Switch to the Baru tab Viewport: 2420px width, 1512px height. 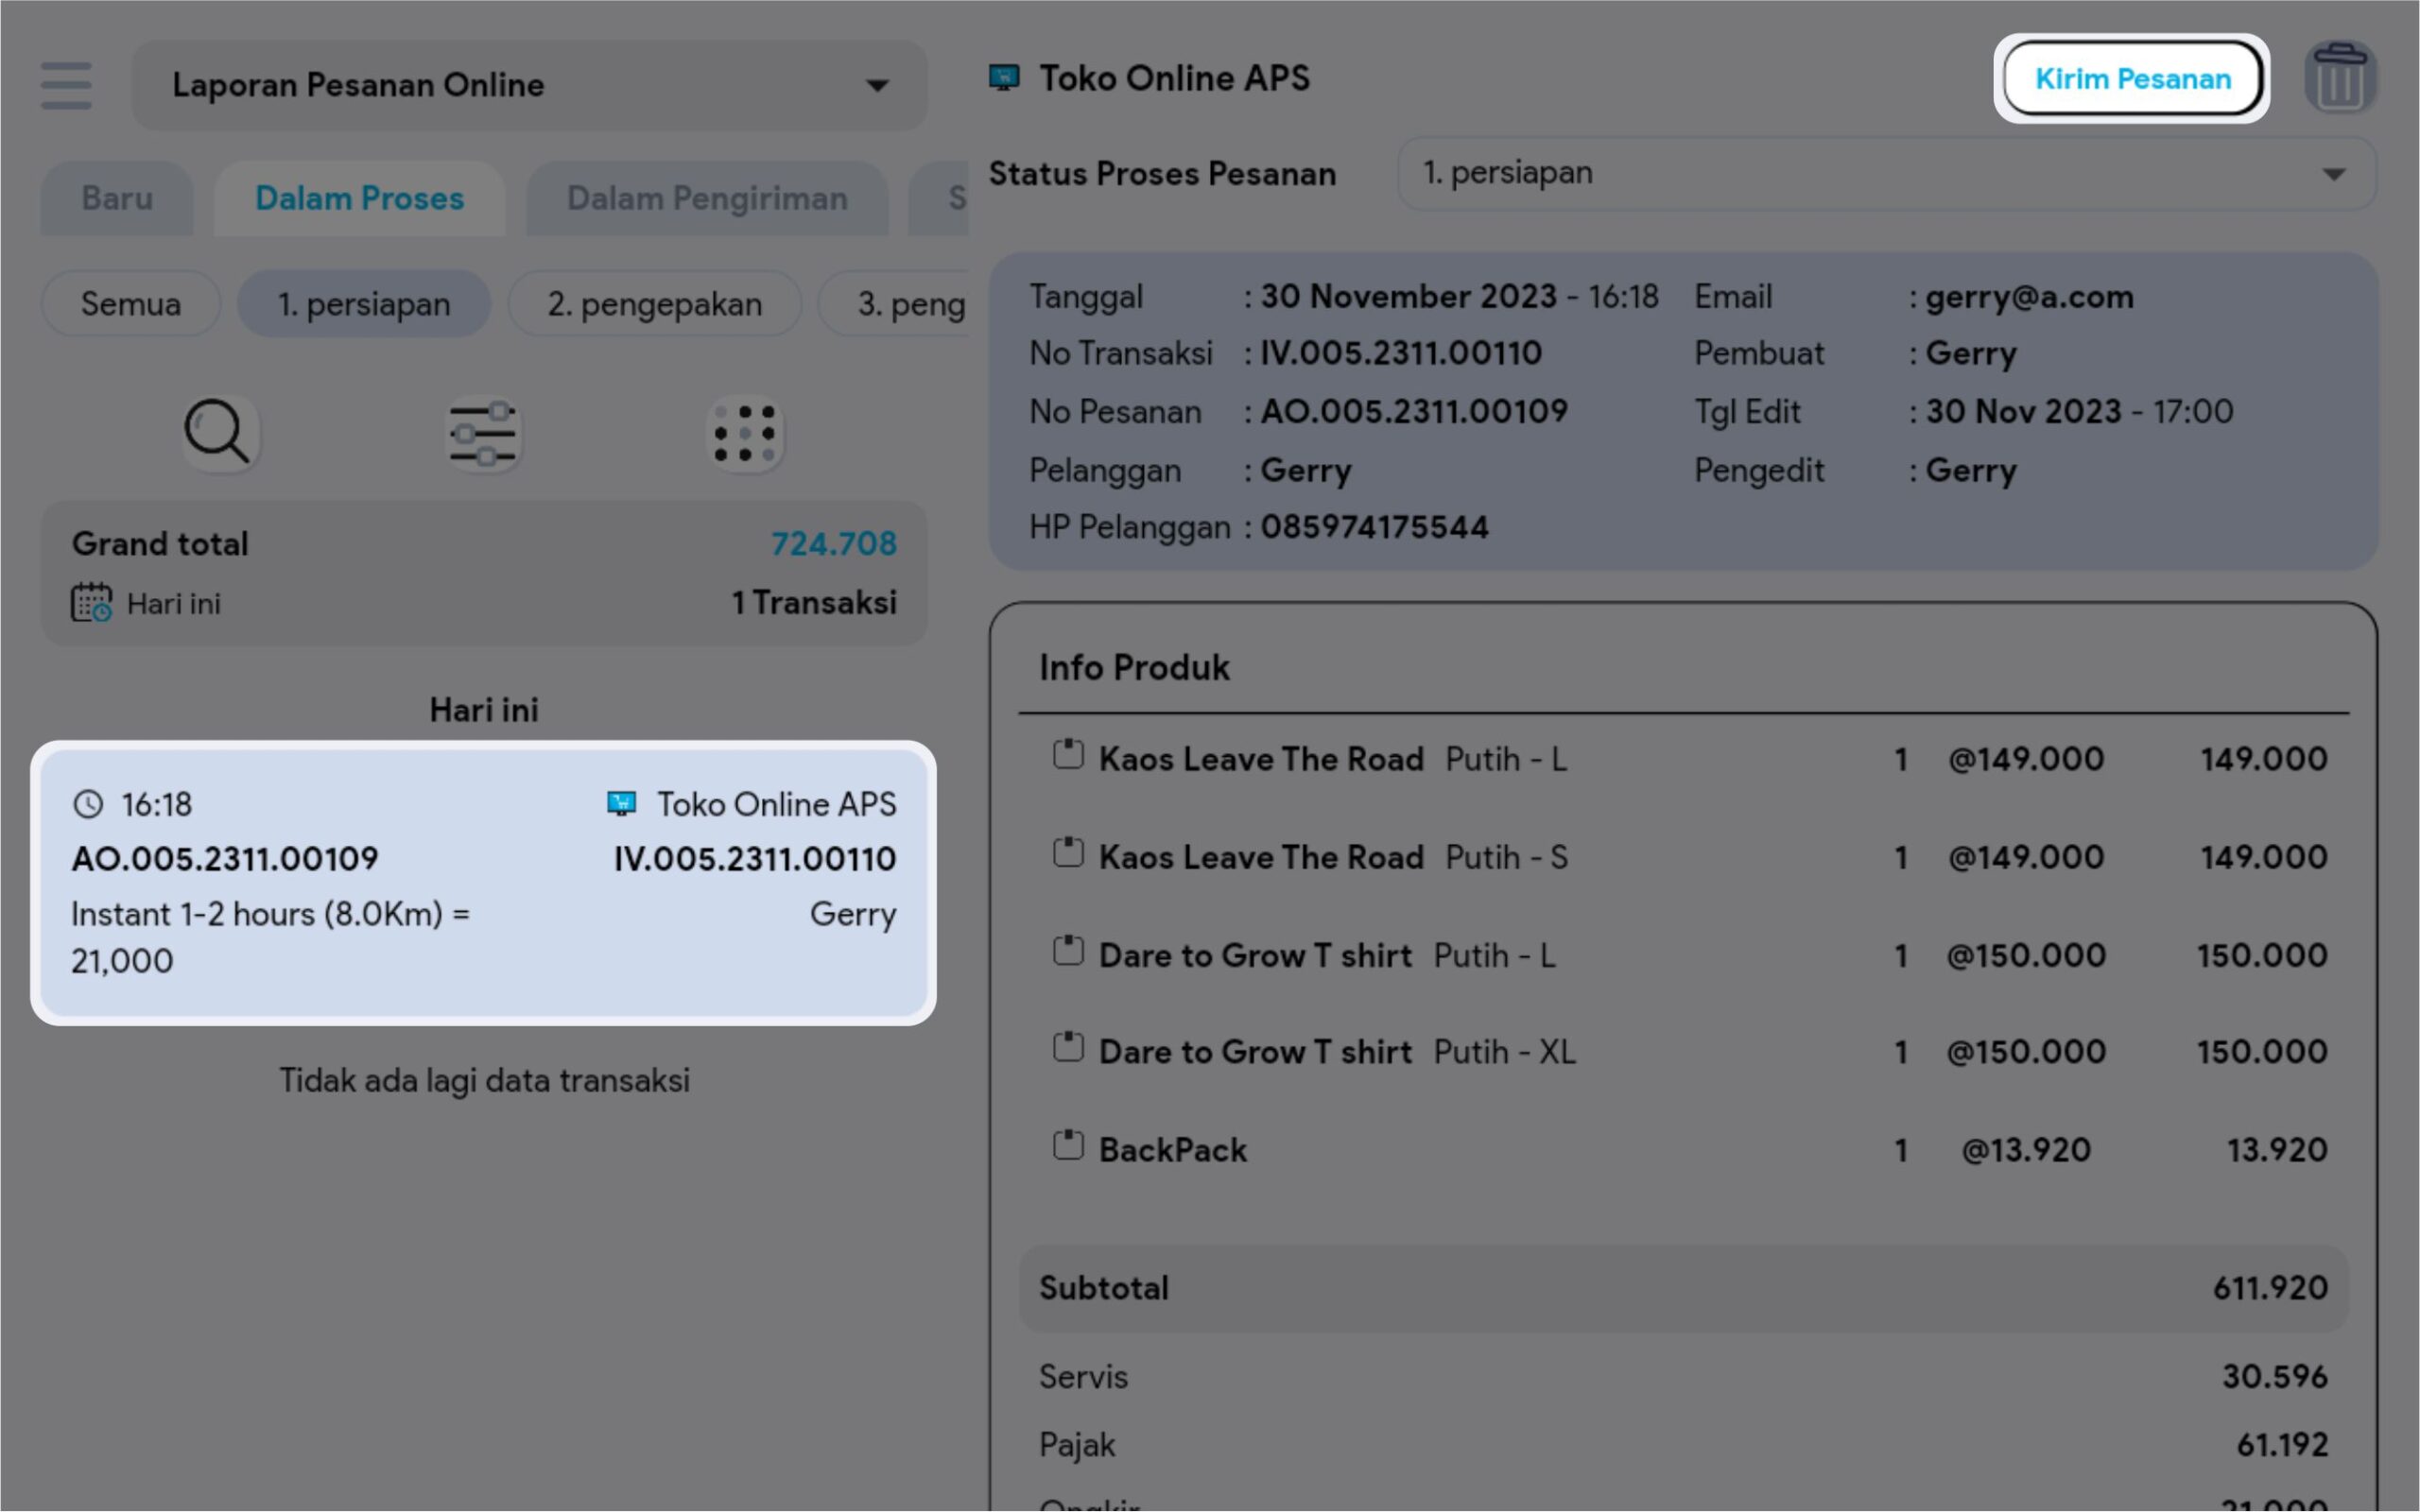tap(117, 198)
